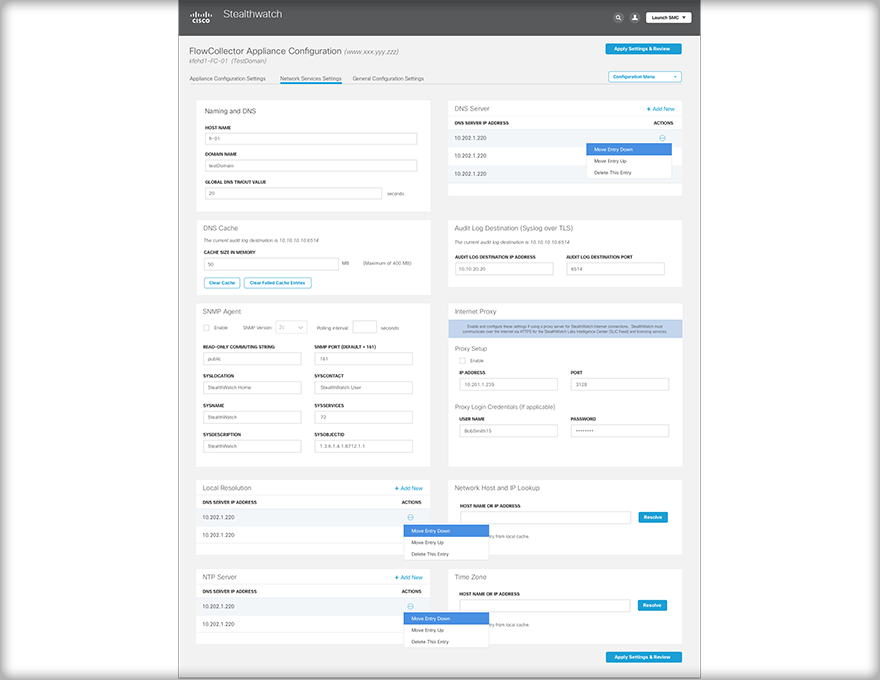The image size is (880, 680).
Task: Click Proxy Port field
Action: point(620,384)
